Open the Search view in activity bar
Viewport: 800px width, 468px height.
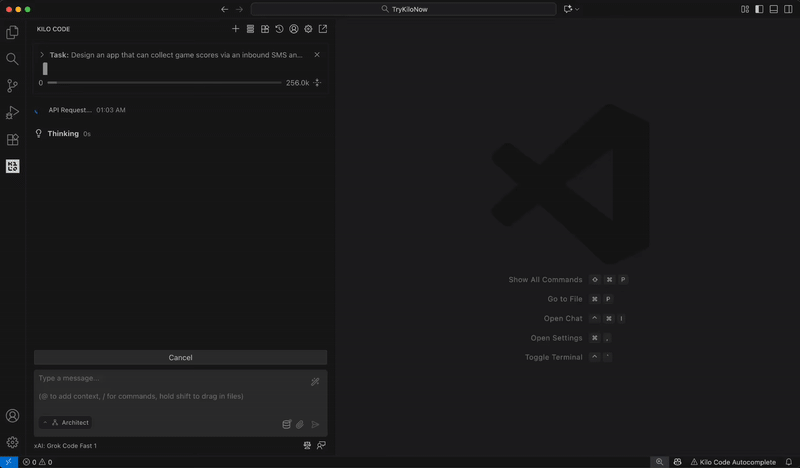point(12,59)
